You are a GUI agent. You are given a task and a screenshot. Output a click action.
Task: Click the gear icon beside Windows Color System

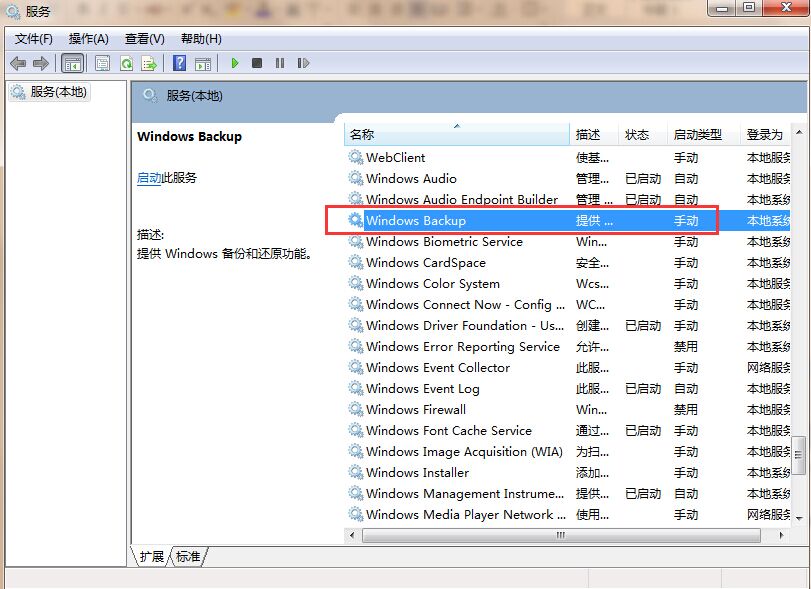click(x=356, y=283)
